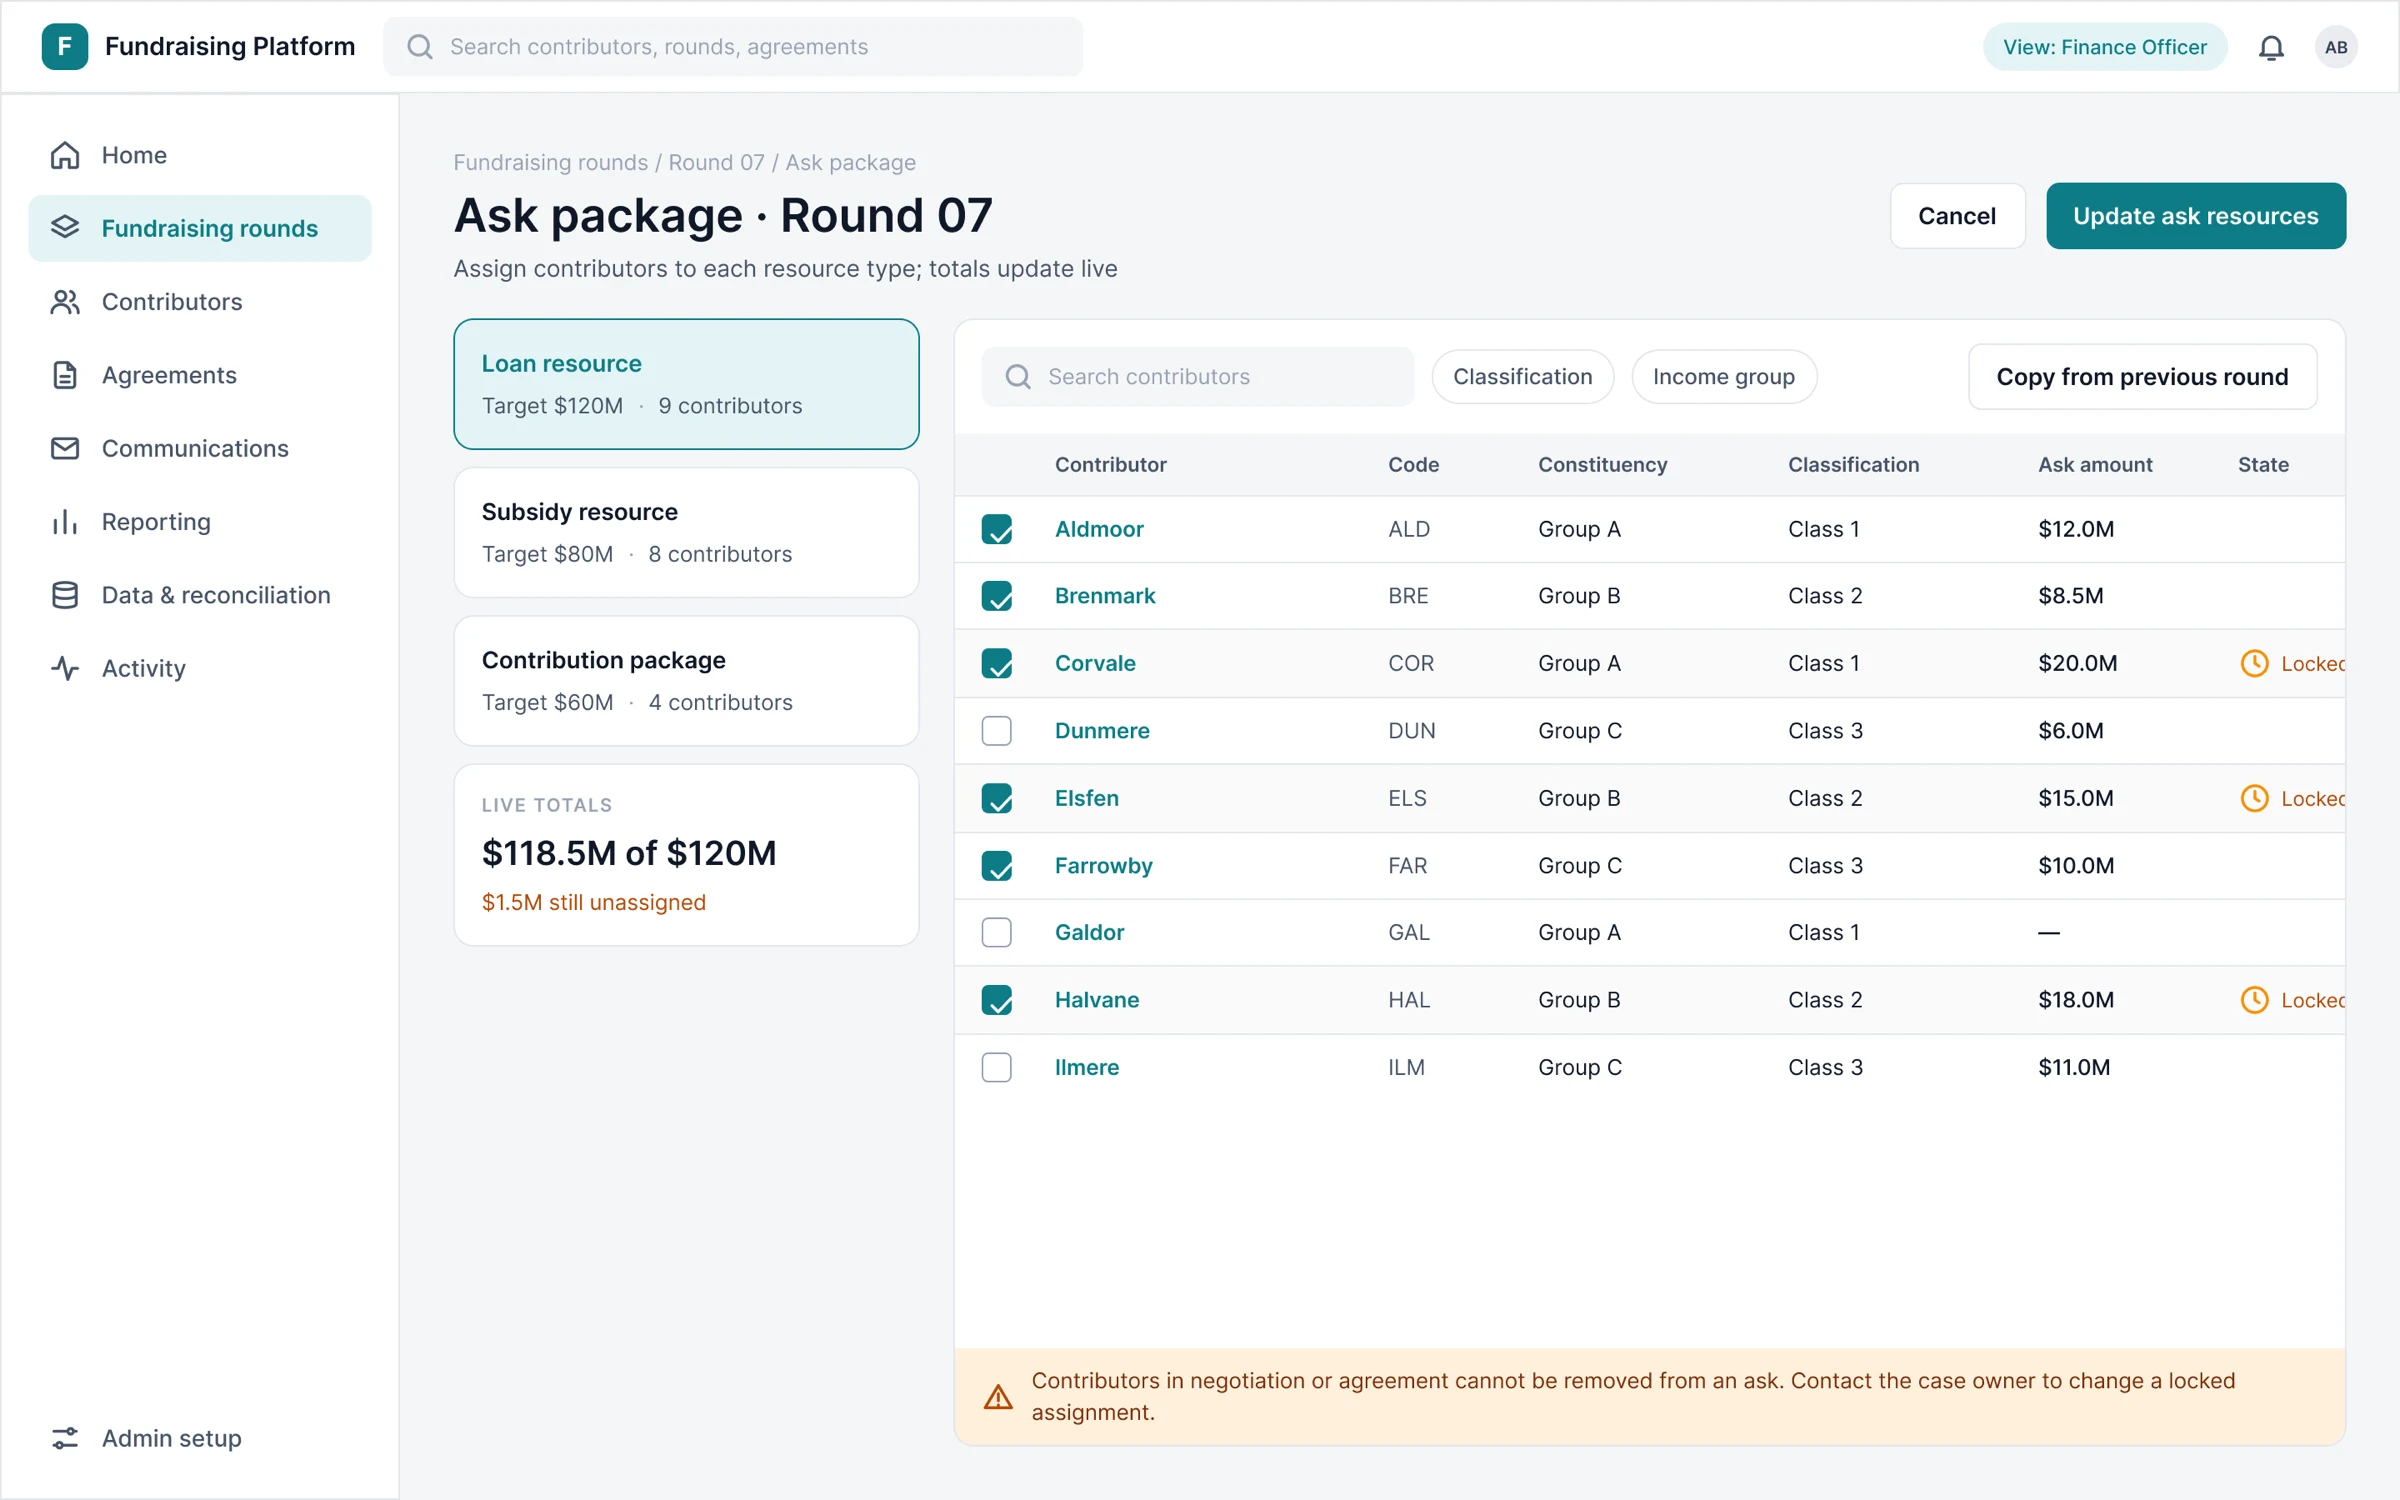Click the Home sidebar icon
Screen dimensions: 2400x1500
(65, 155)
